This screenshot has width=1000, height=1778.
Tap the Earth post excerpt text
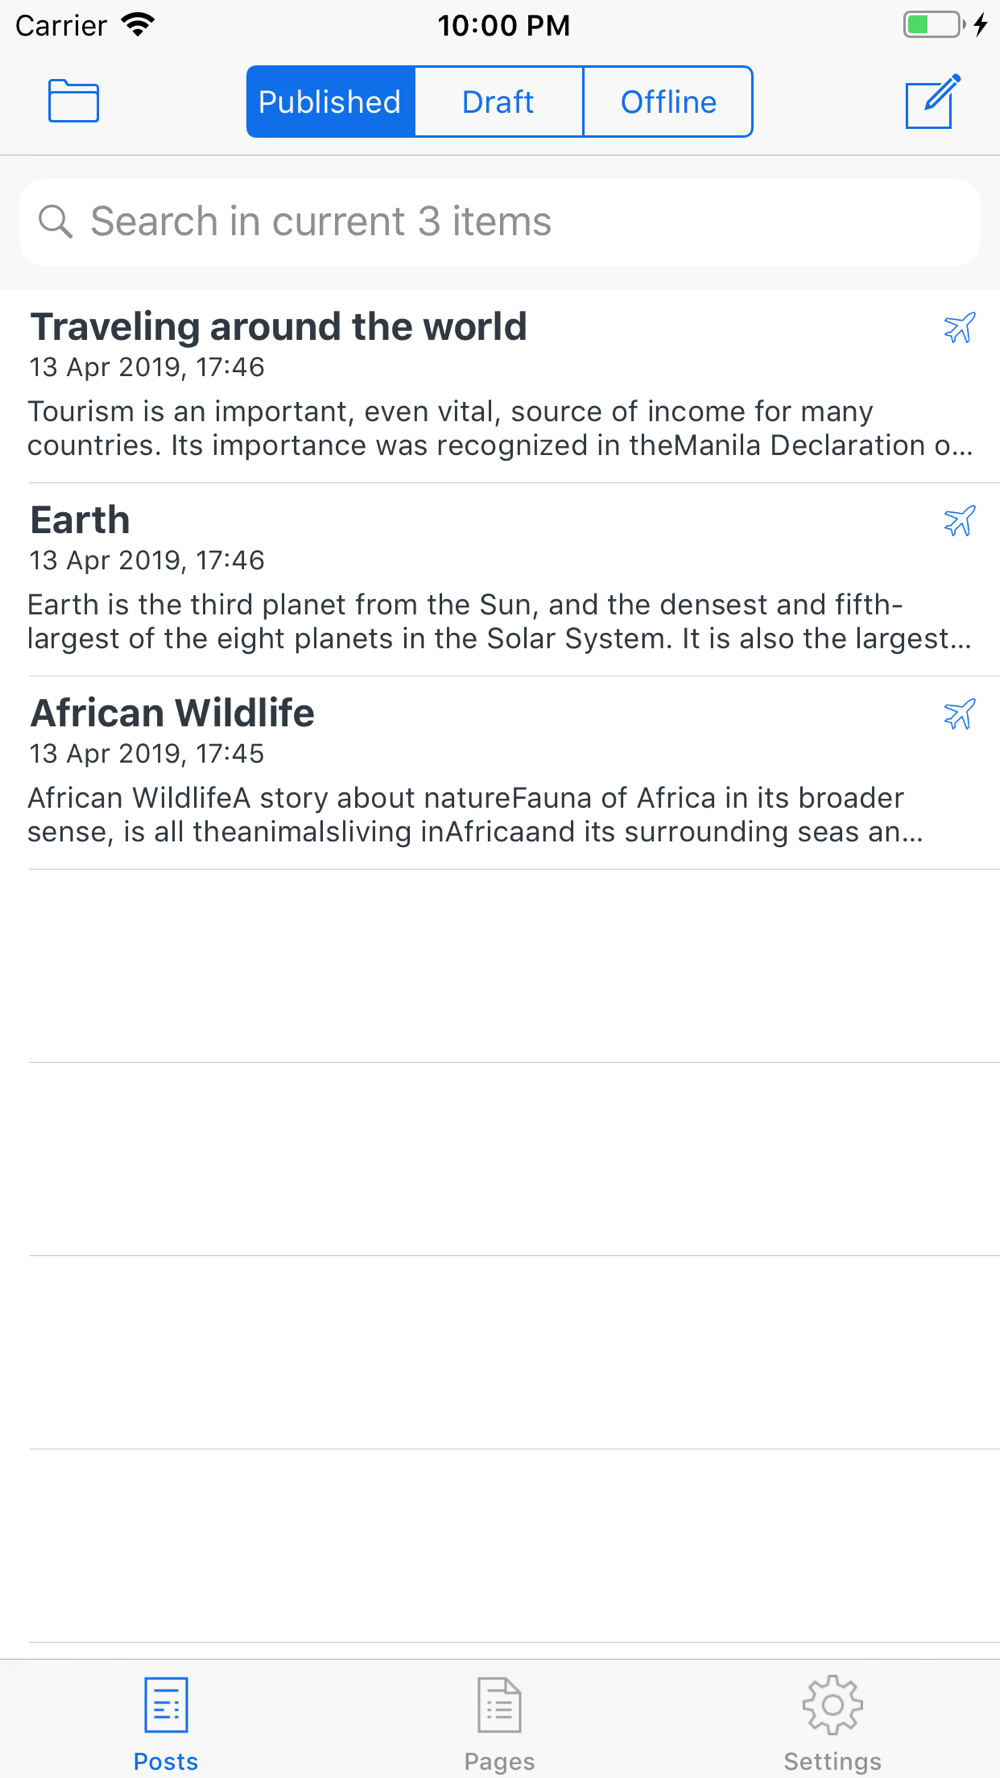[499, 622]
